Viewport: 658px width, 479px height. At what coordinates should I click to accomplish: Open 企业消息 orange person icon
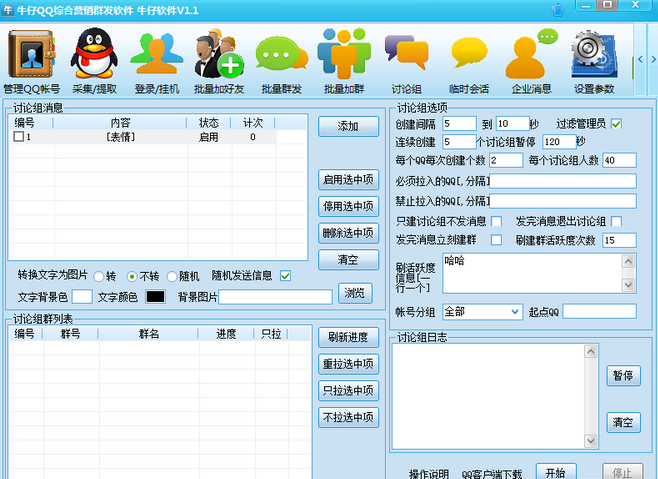[x=531, y=54]
